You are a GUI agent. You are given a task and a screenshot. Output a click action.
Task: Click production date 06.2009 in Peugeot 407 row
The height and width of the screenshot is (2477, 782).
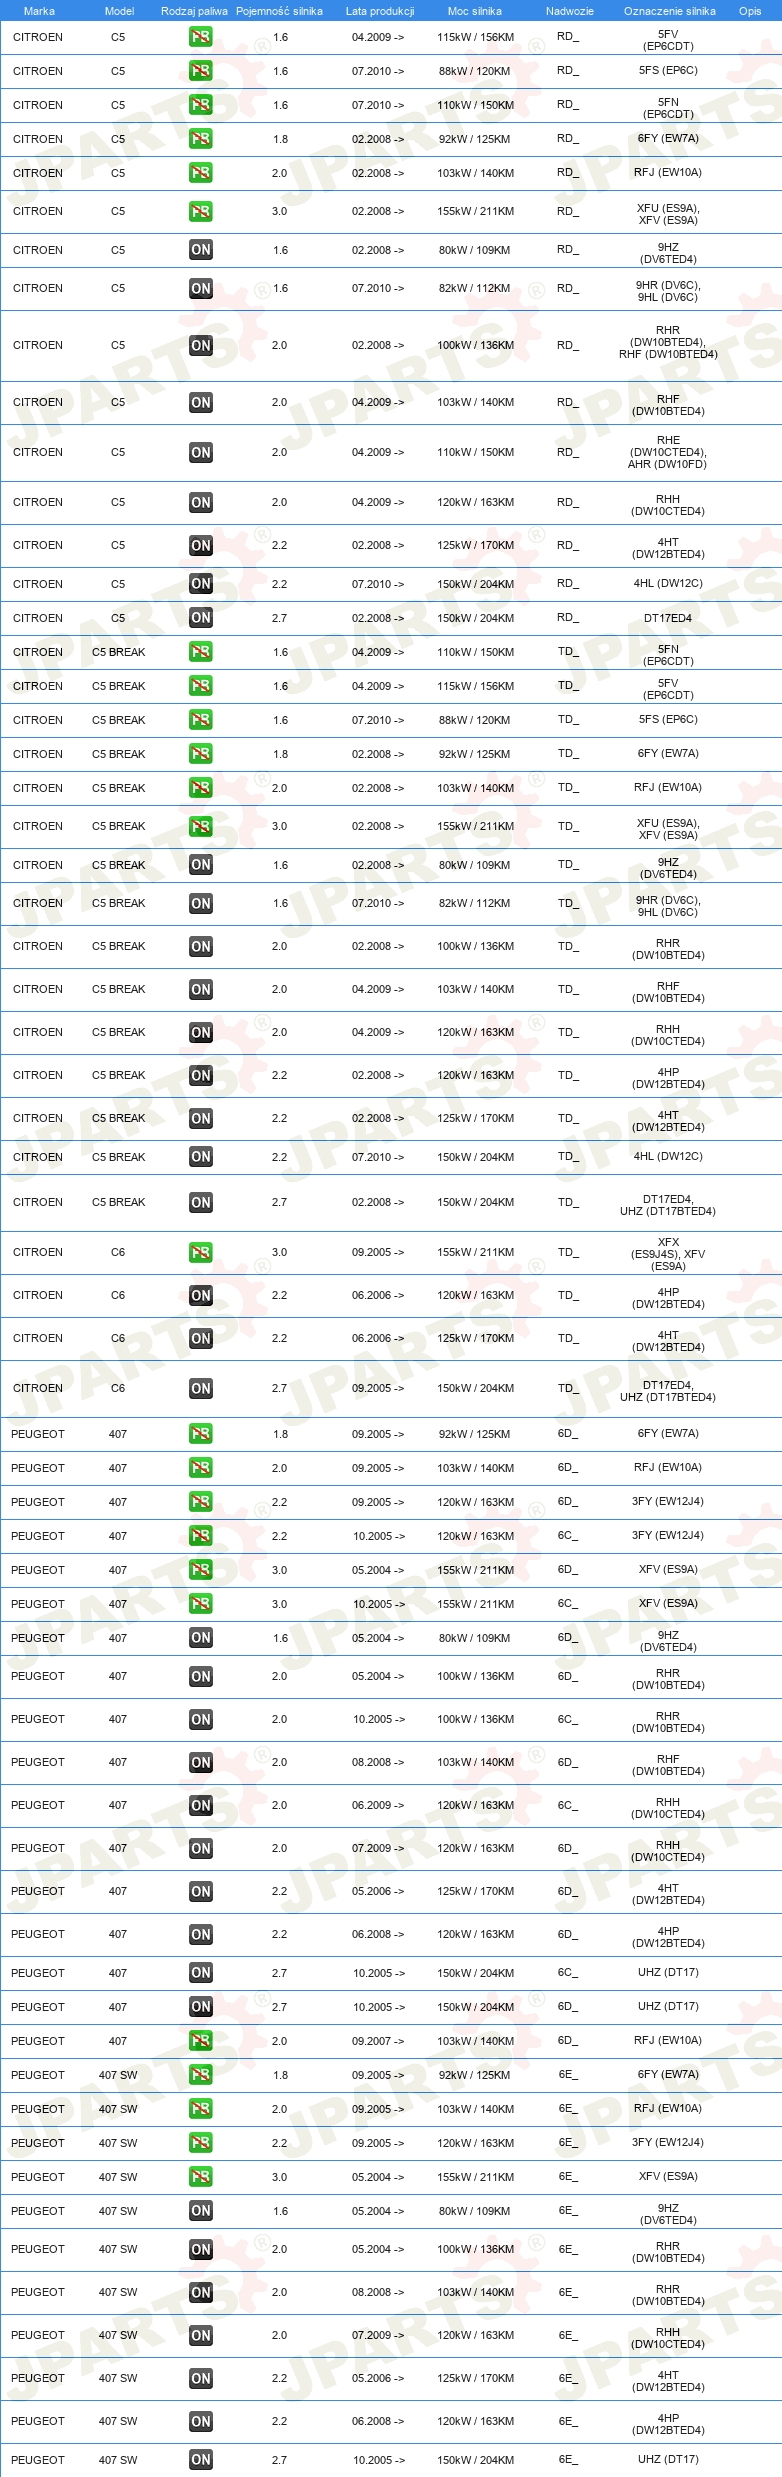pyautogui.click(x=378, y=1806)
